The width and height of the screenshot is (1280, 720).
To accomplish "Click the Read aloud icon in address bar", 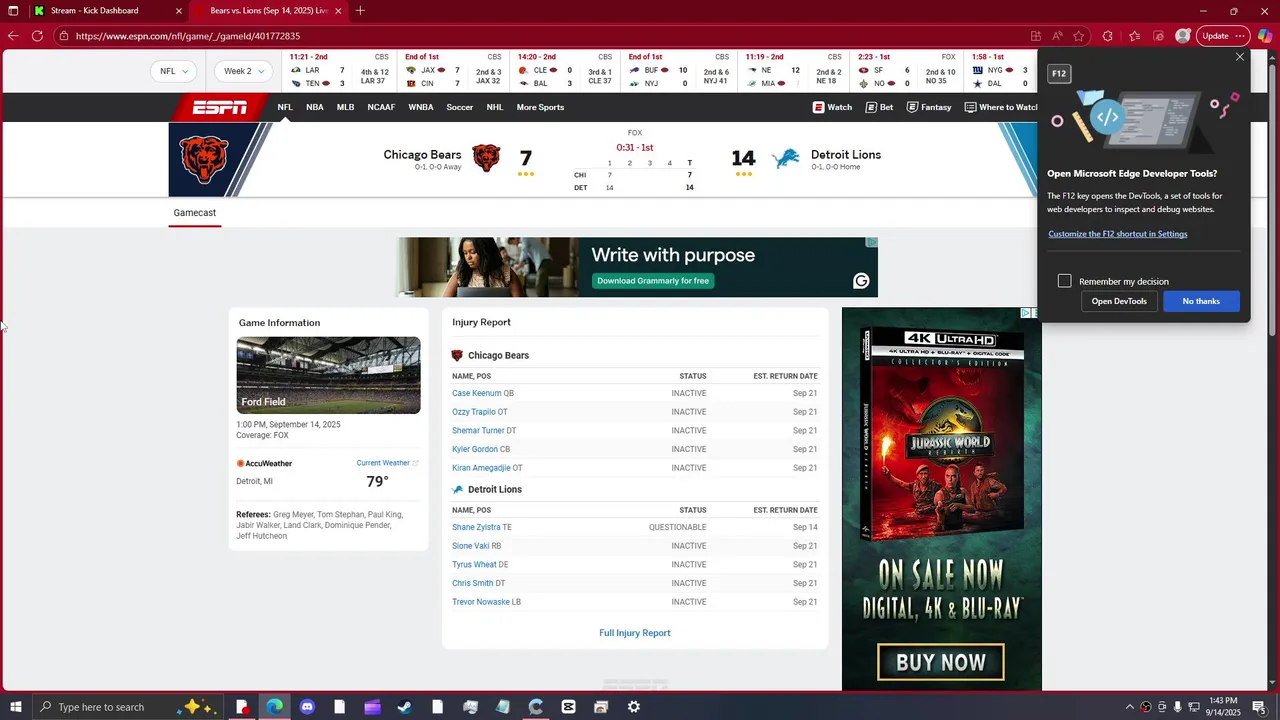I will click(x=1057, y=36).
